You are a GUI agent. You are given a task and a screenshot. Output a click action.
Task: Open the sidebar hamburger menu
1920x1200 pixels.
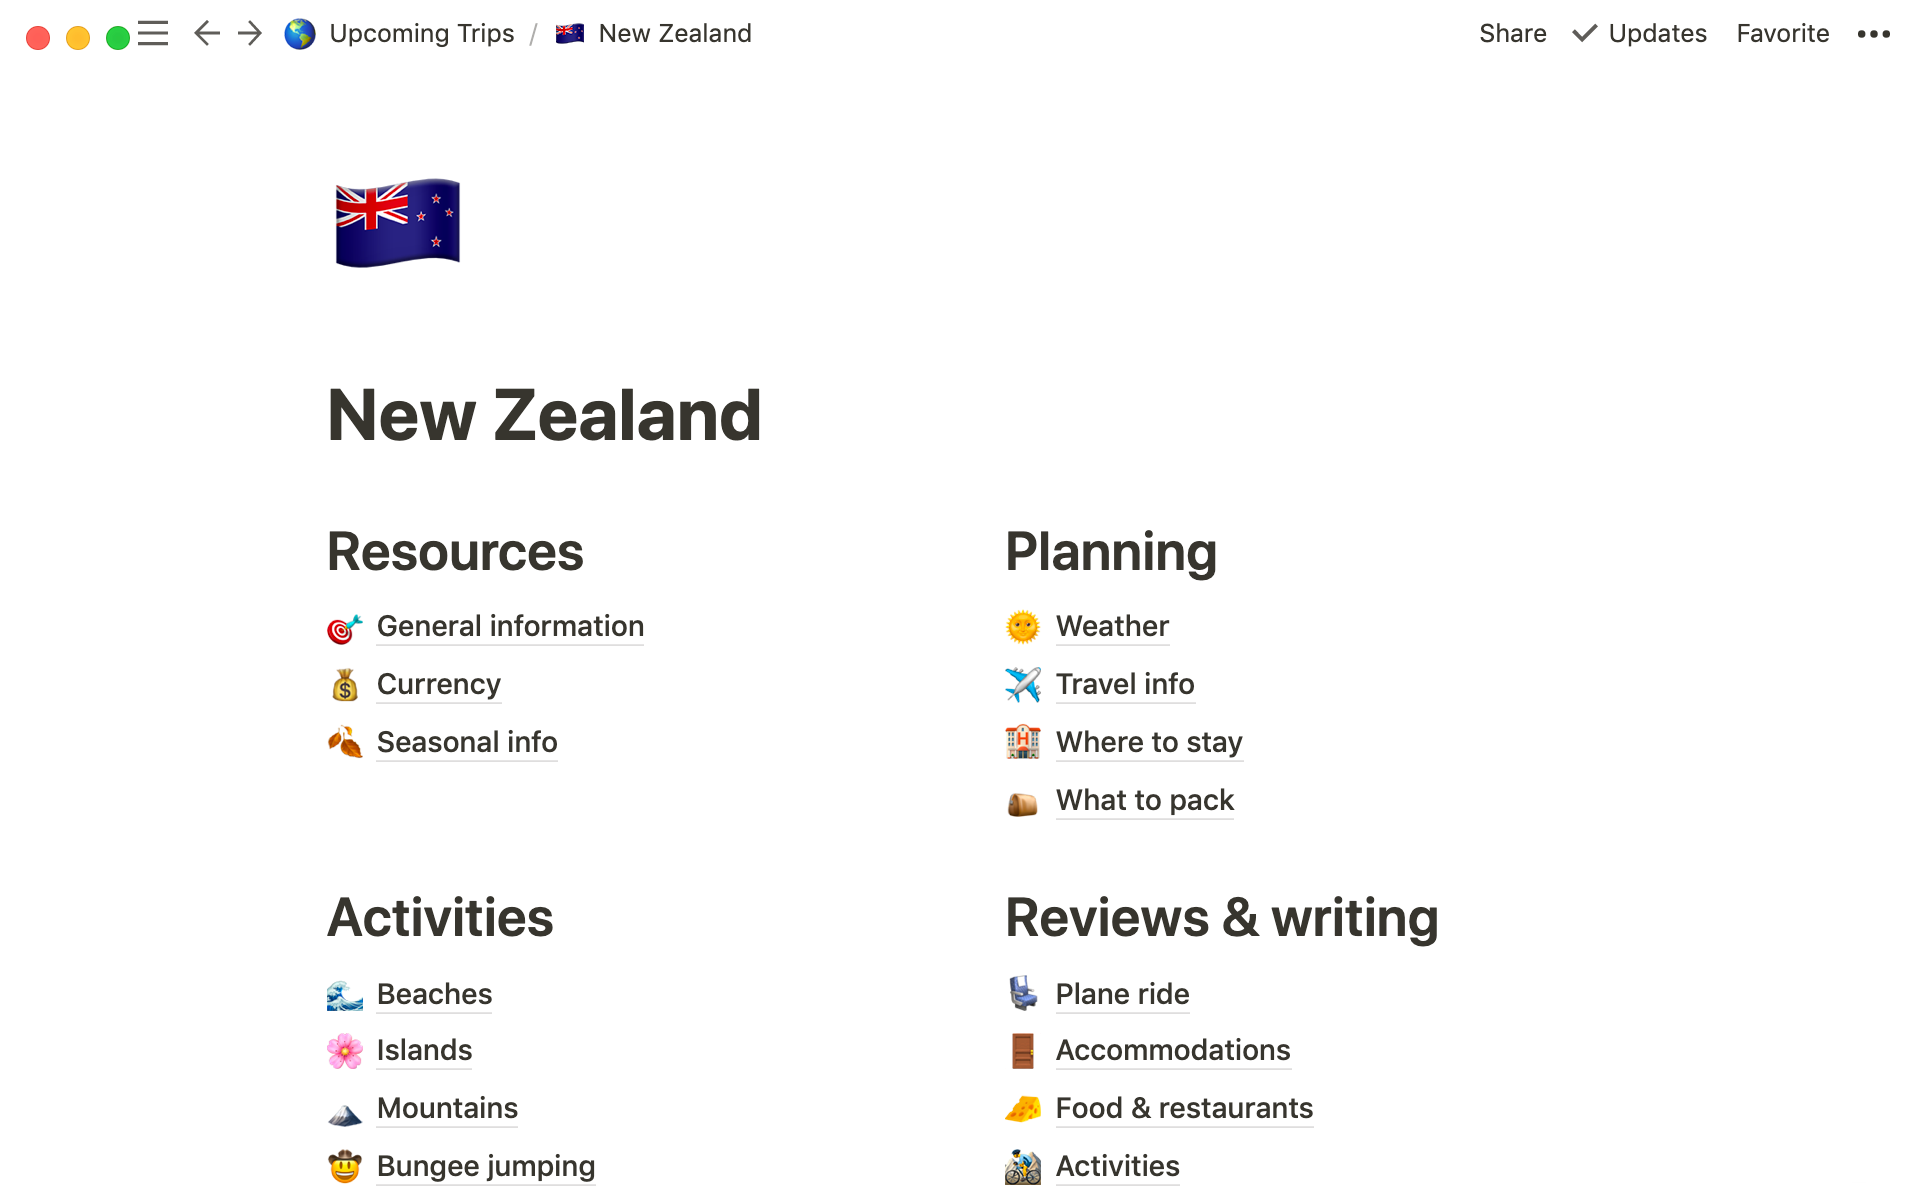tap(153, 34)
